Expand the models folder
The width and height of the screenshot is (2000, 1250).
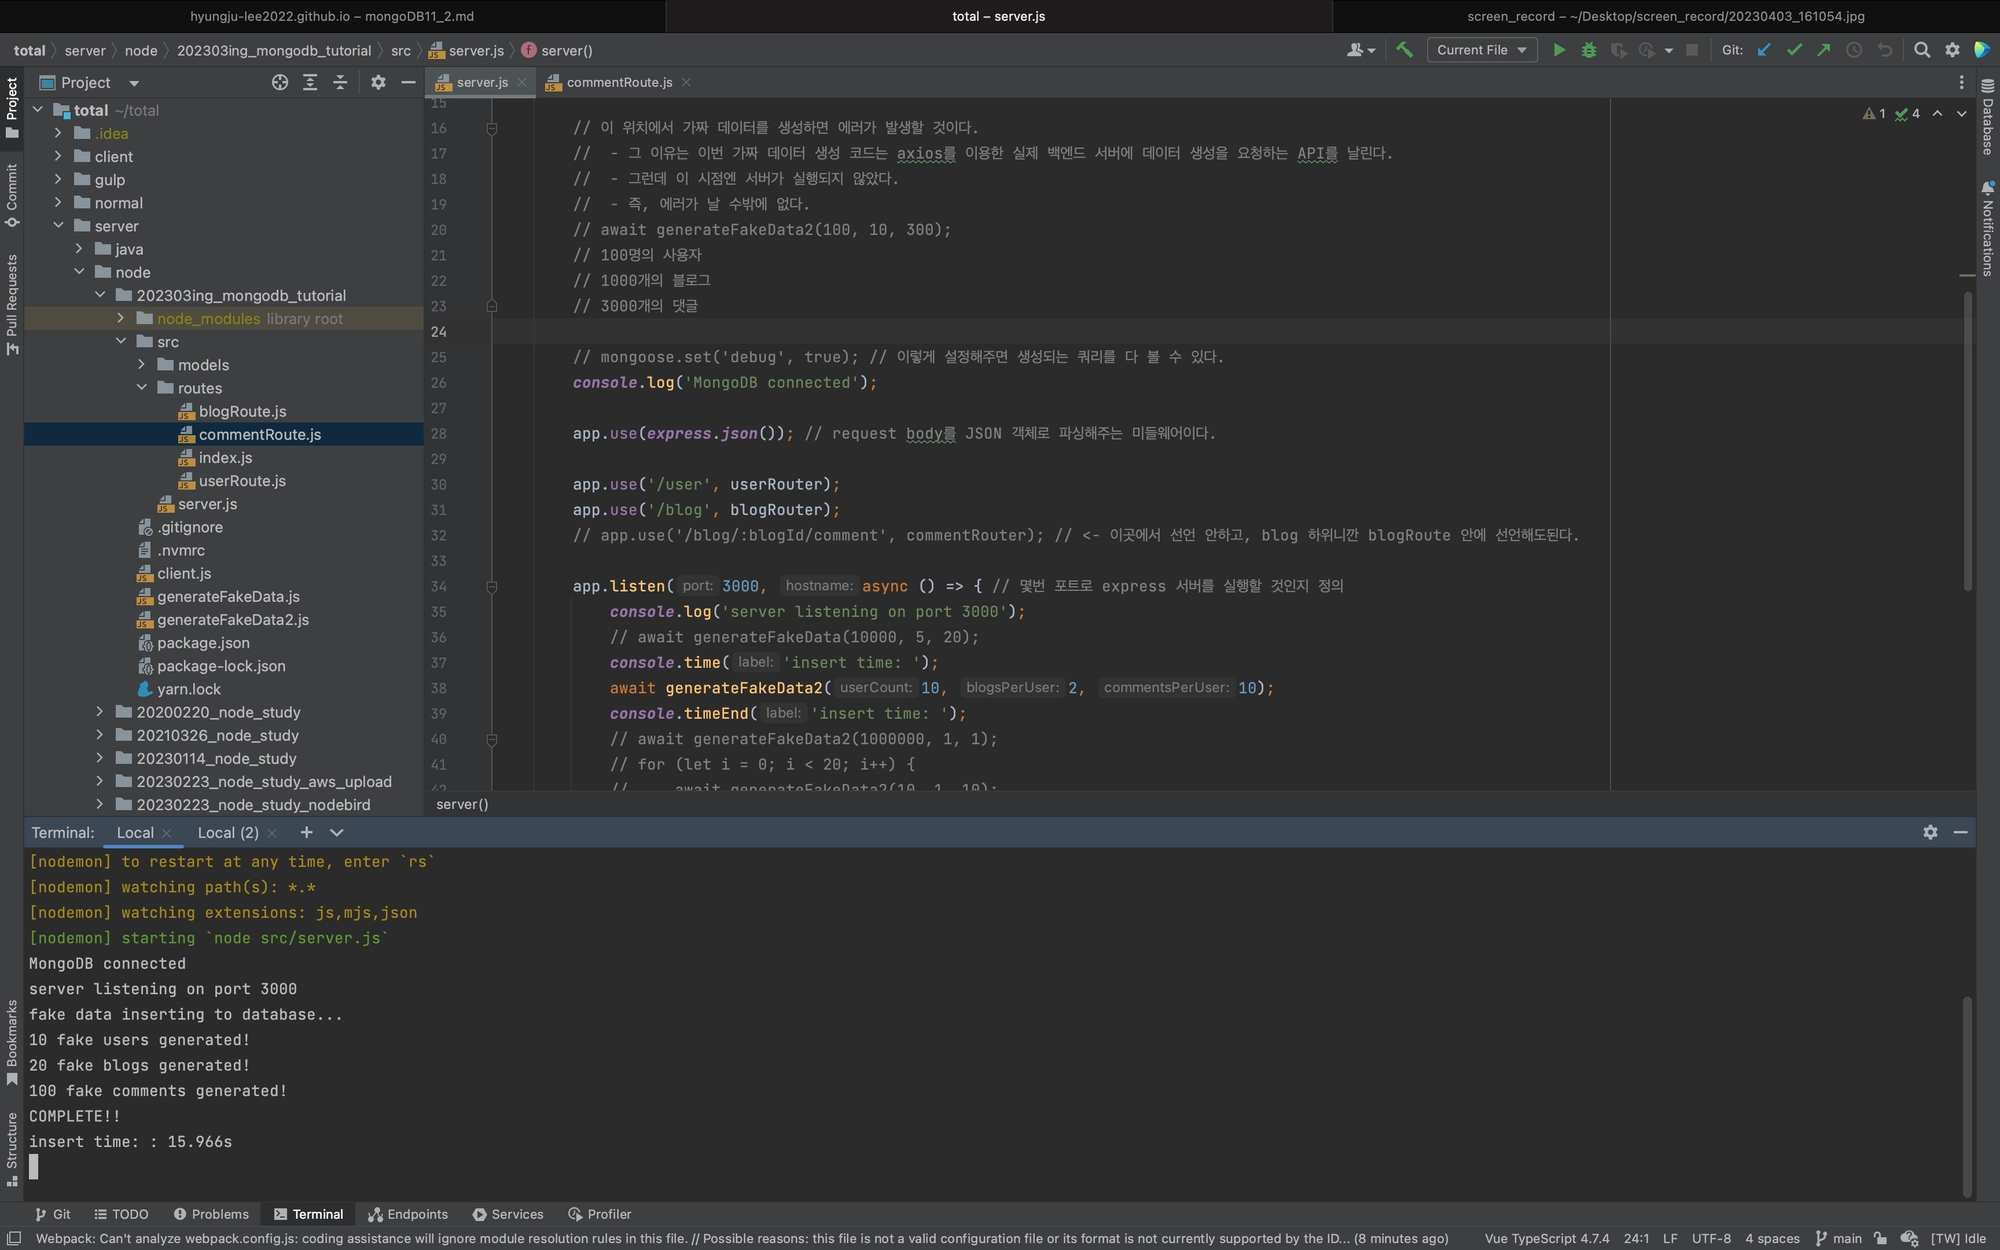click(141, 364)
